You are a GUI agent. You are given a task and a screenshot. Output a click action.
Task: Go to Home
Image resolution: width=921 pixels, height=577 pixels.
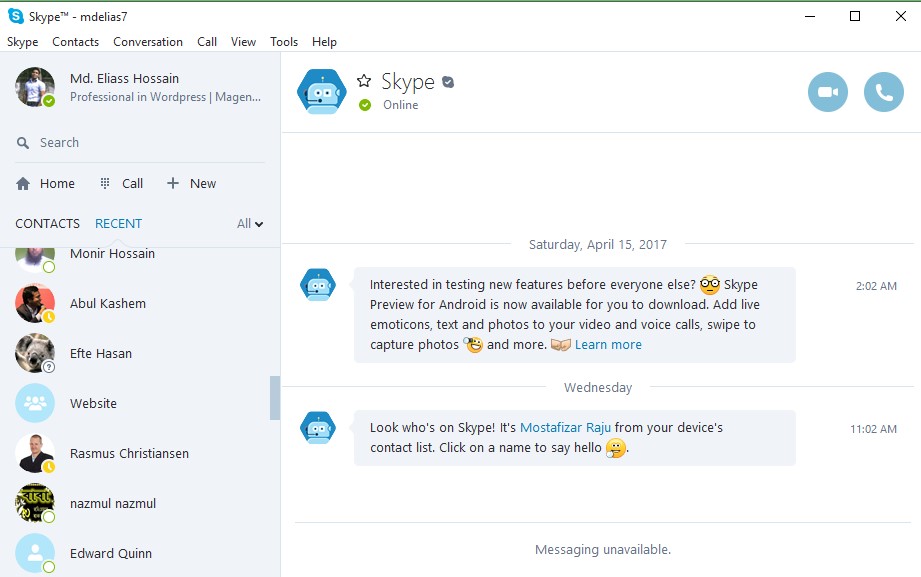click(46, 183)
